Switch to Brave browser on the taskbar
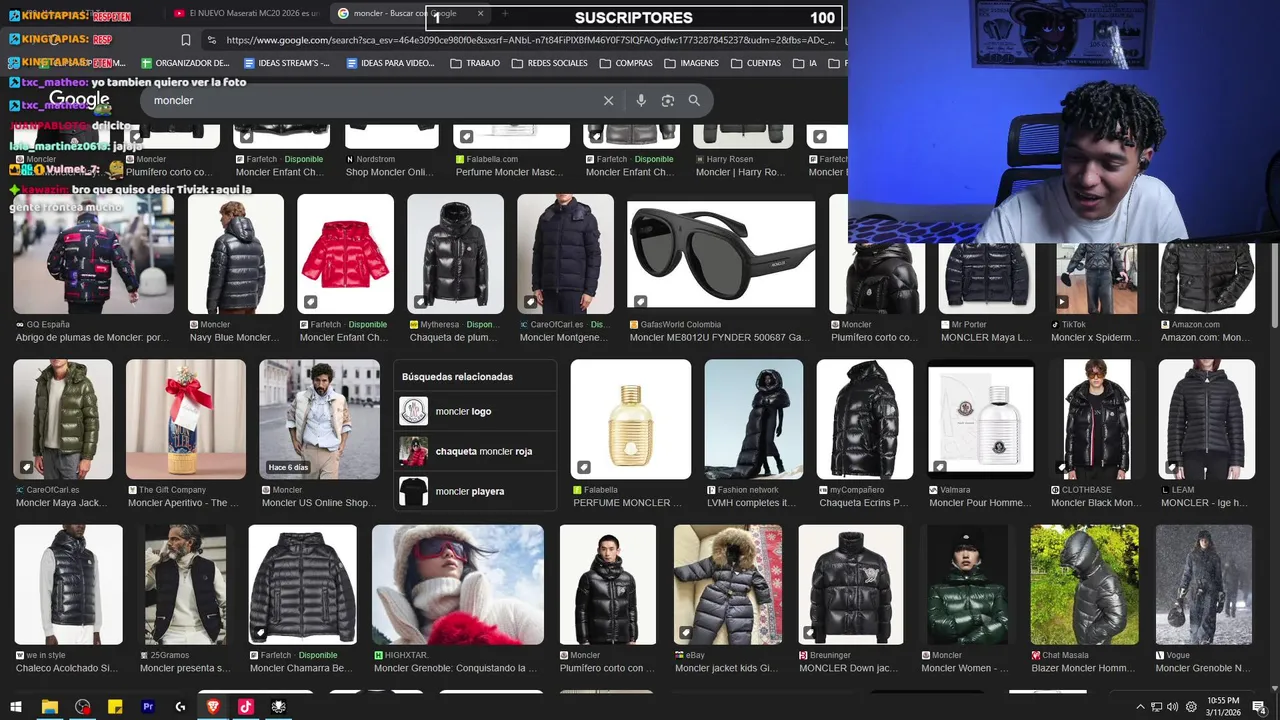The width and height of the screenshot is (1280, 720). [213, 706]
